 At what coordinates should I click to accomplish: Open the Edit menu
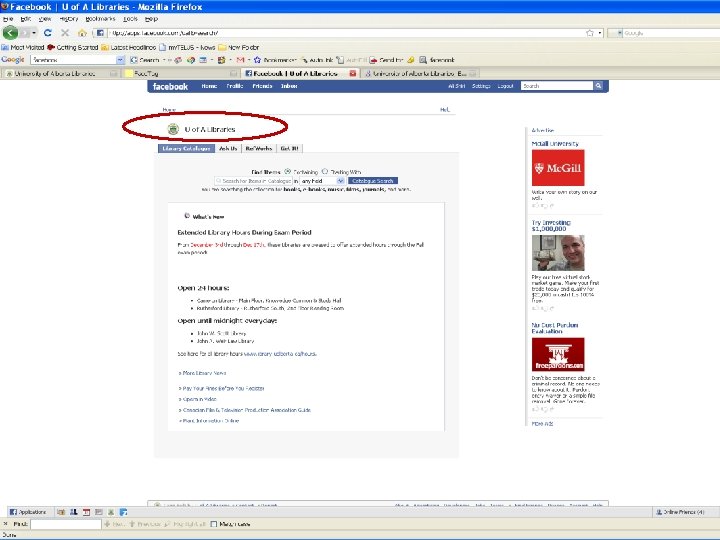click(x=26, y=19)
